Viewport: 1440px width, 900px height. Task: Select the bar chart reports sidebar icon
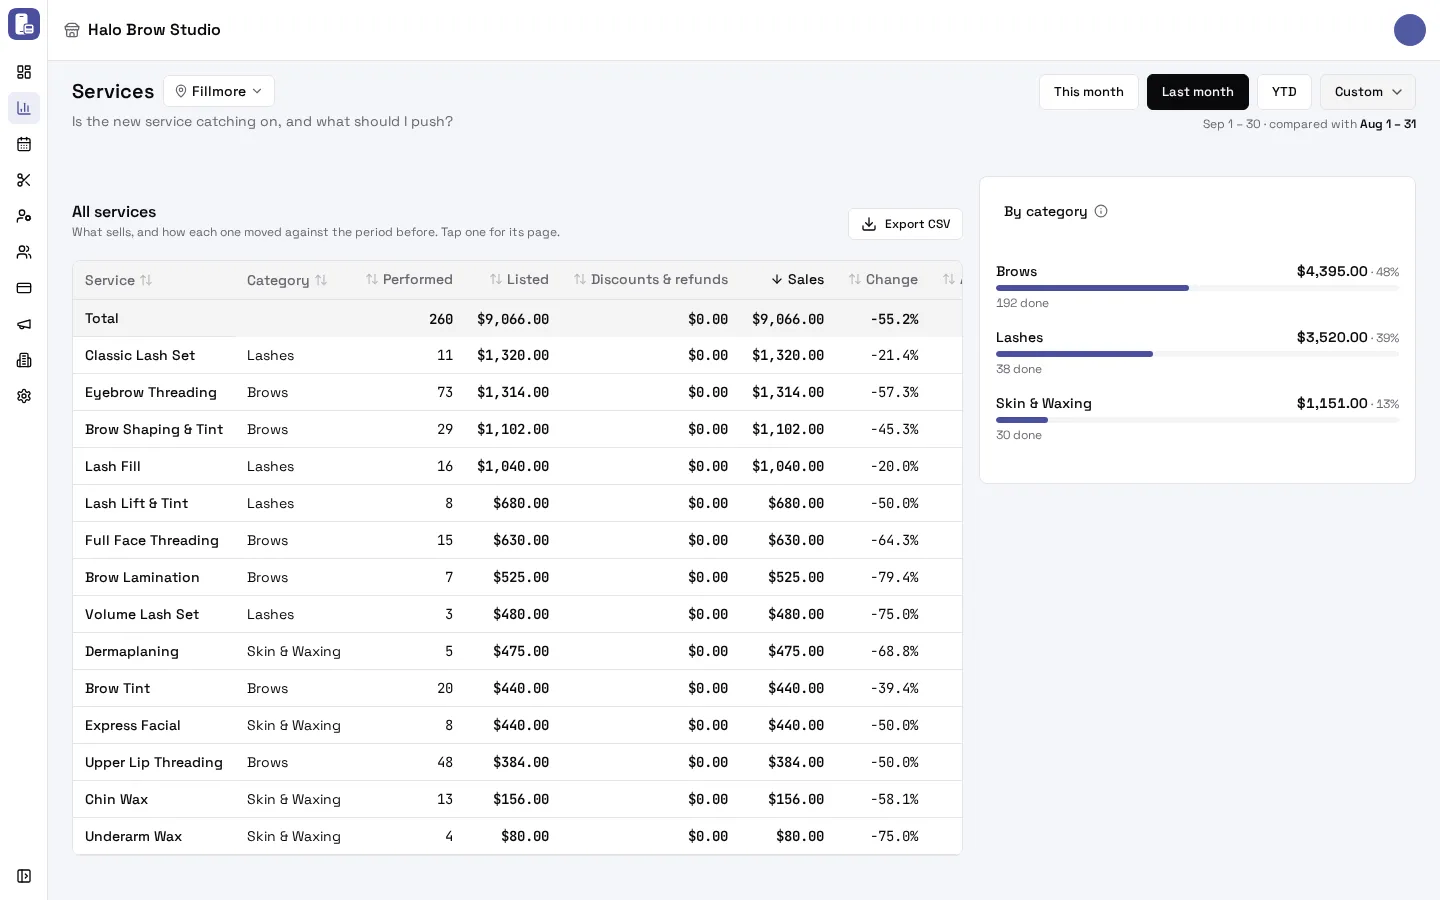pos(24,108)
